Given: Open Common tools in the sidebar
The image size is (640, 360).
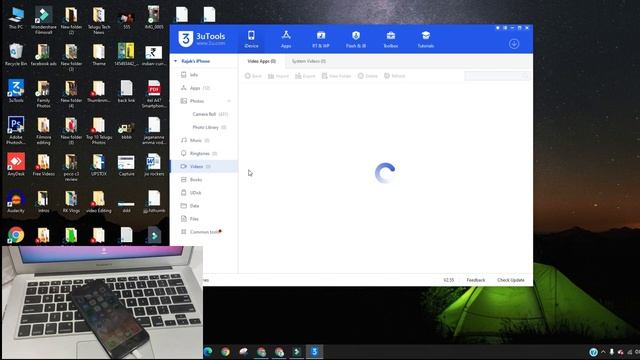Looking at the screenshot, I should [204, 231].
